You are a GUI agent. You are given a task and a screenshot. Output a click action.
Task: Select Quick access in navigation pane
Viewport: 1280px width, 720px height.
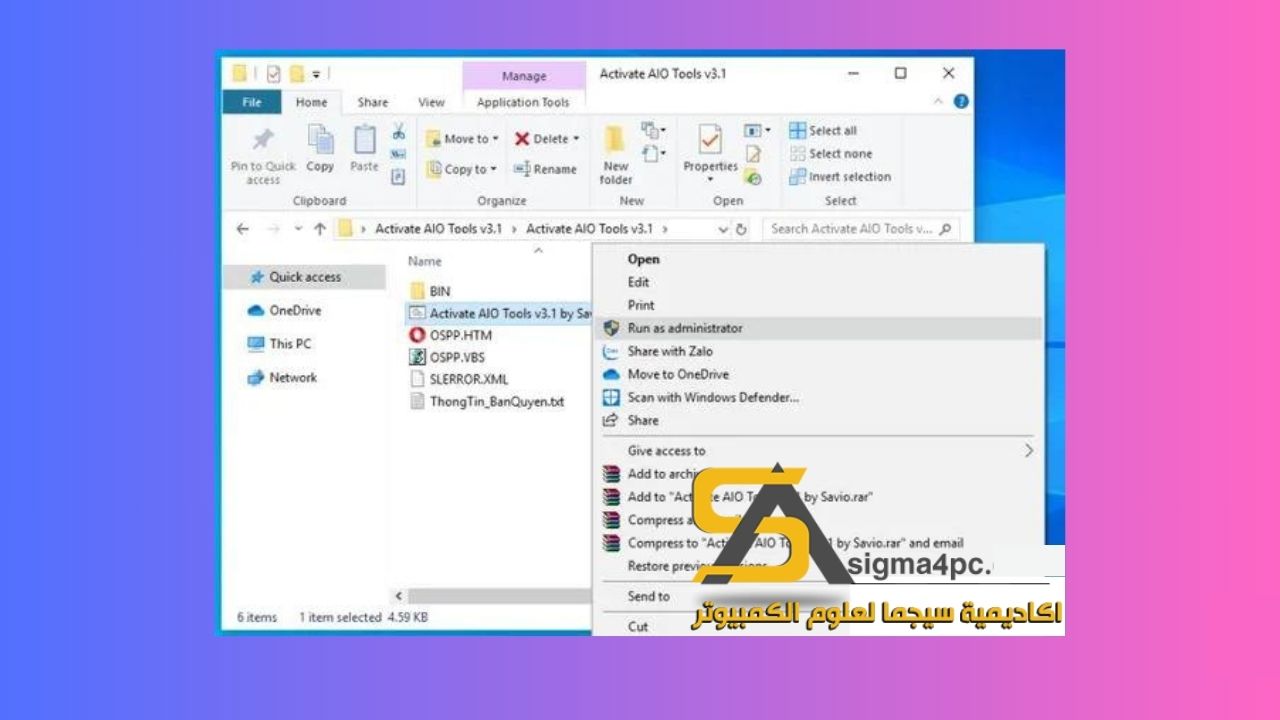coord(304,277)
